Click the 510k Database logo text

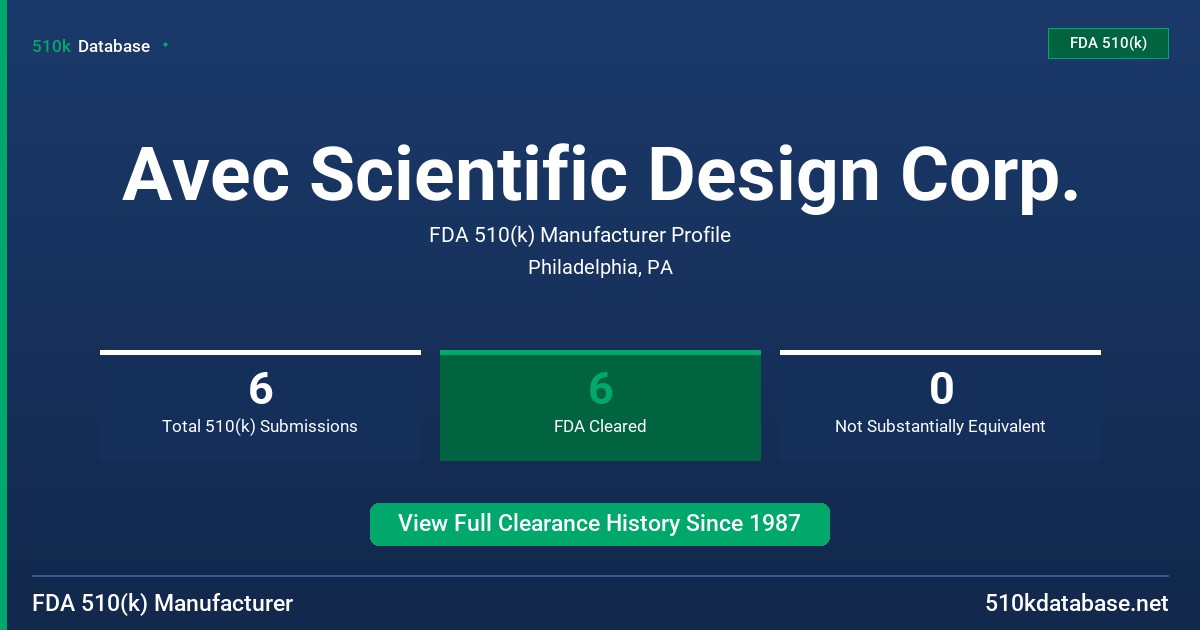click(x=91, y=46)
